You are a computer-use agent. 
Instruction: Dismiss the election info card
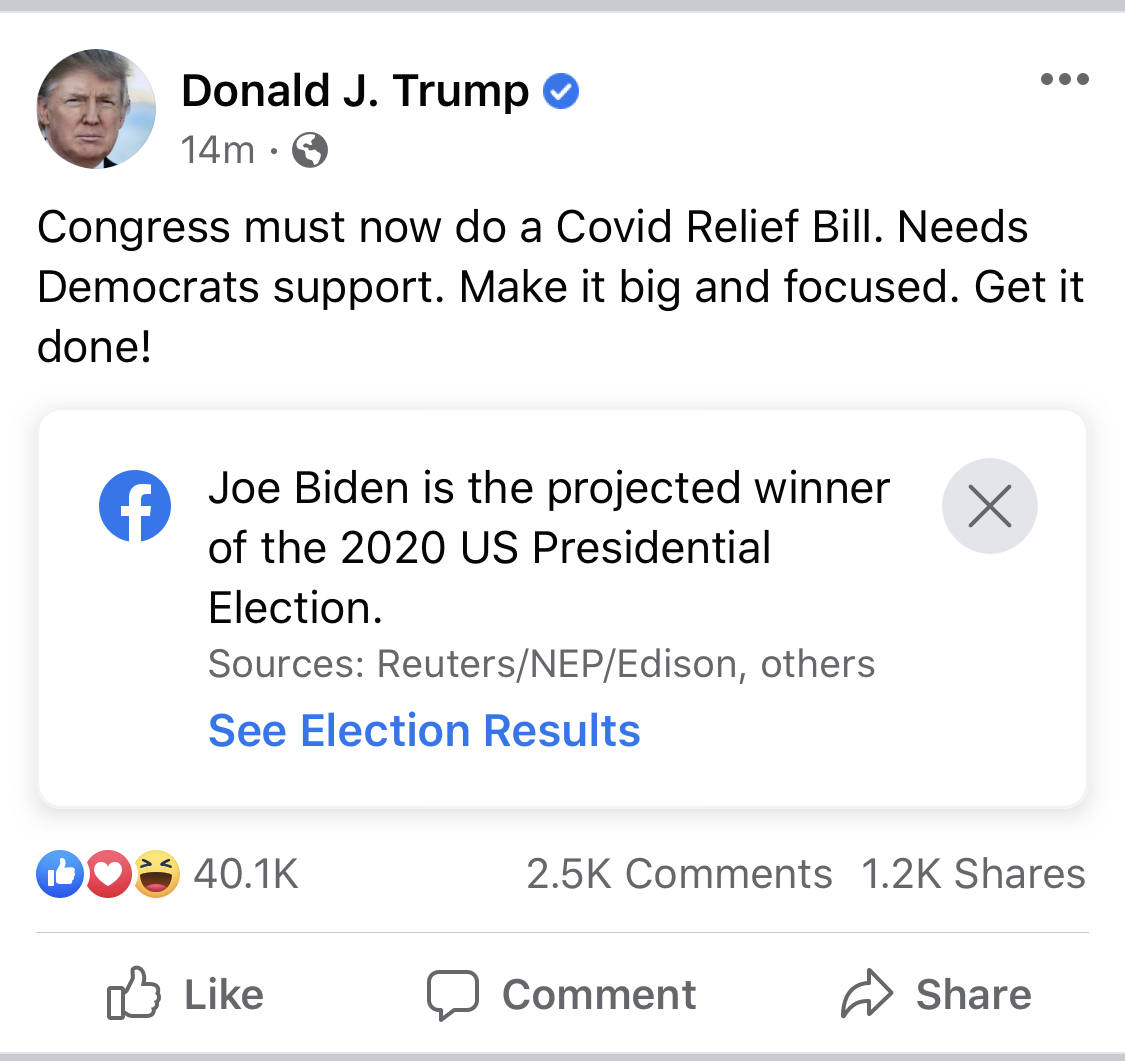click(989, 506)
